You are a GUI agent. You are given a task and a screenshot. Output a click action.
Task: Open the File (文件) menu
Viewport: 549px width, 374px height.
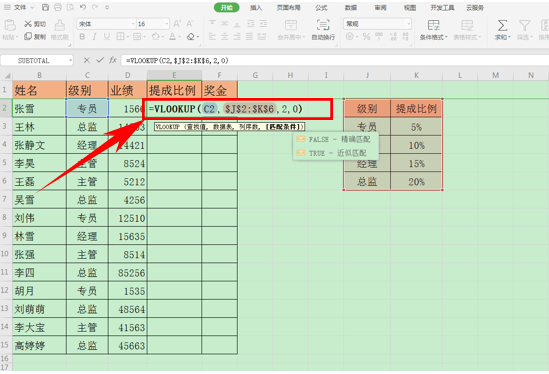click(x=20, y=7)
